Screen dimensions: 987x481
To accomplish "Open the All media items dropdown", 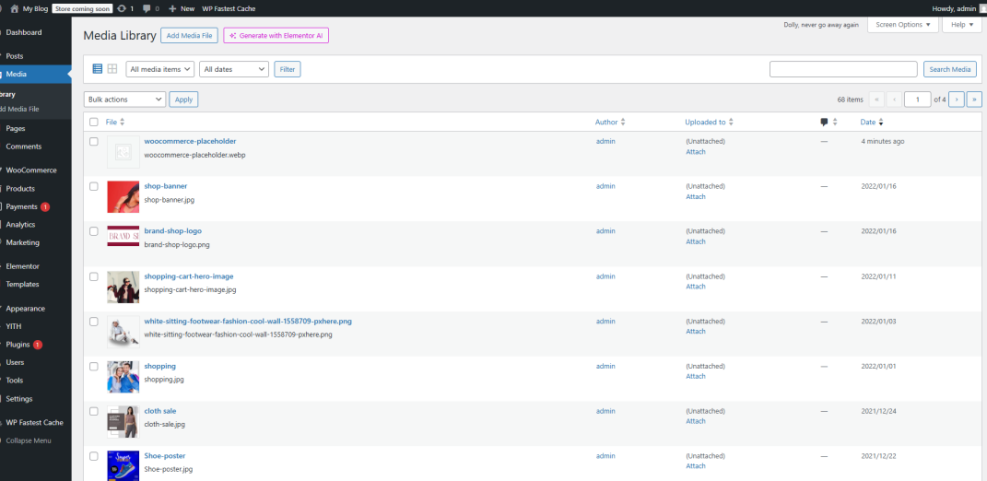I will point(160,69).
